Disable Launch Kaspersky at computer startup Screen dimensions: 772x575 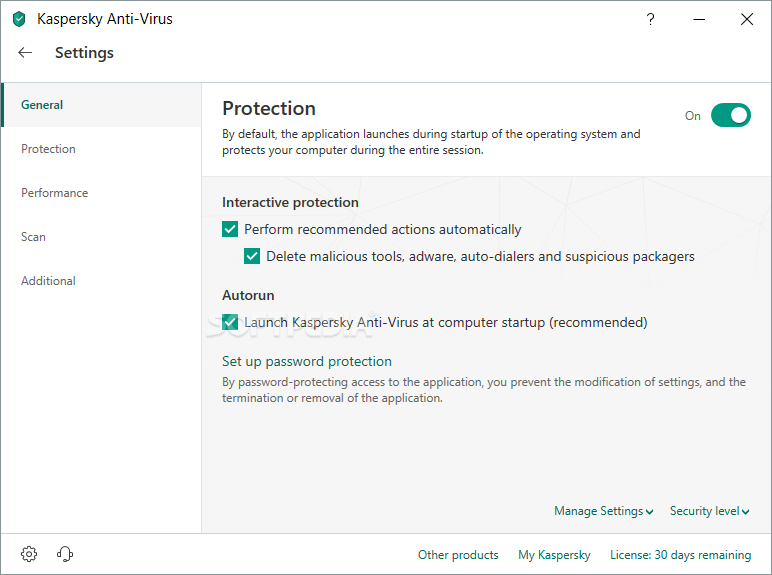click(x=230, y=322)
